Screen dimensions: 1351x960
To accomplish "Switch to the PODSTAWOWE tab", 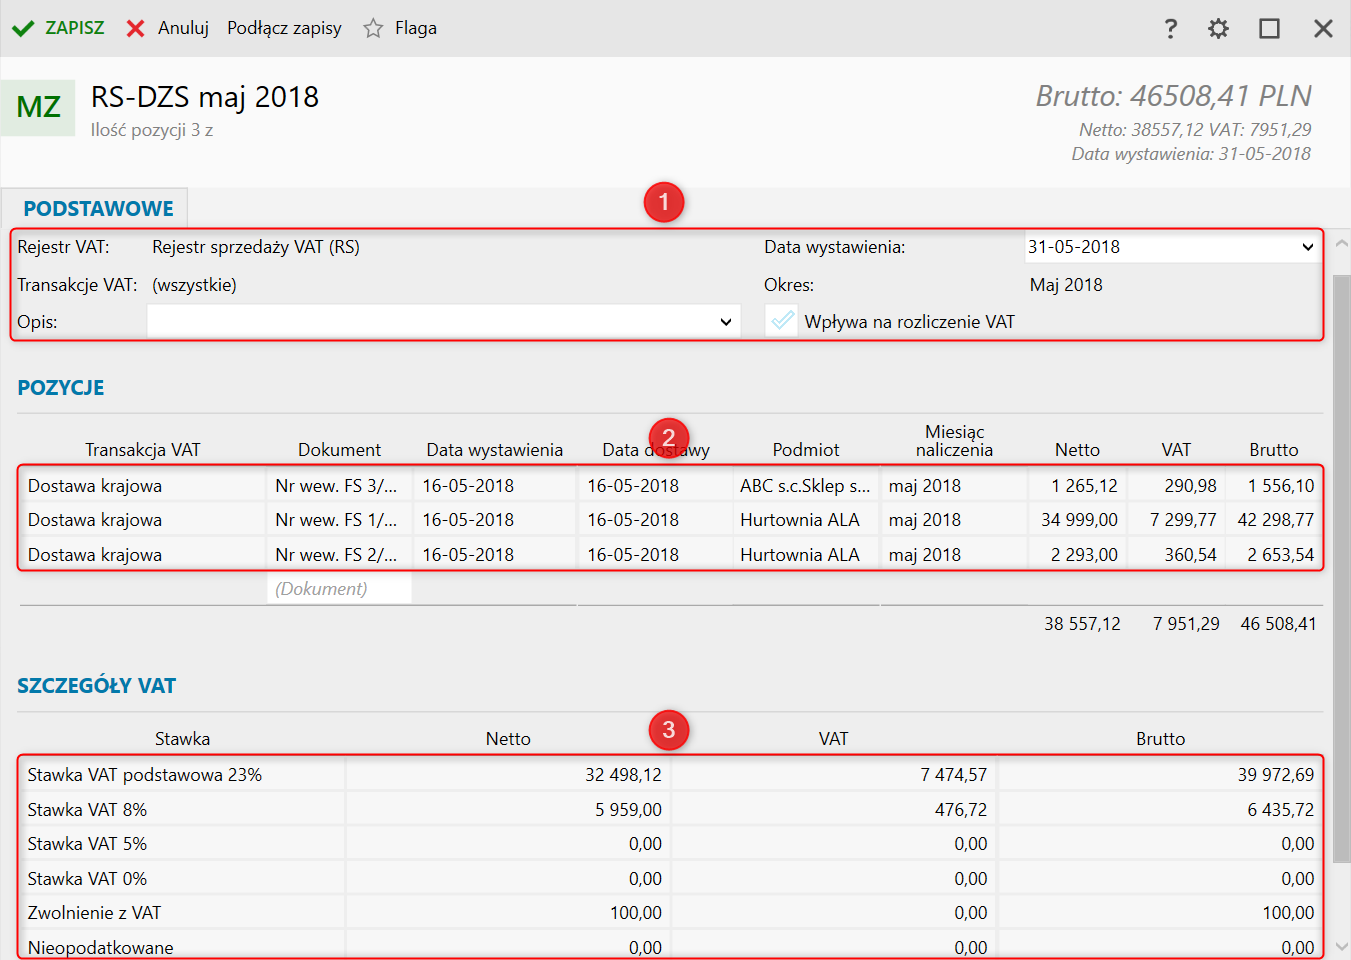I will coord(98,208).
